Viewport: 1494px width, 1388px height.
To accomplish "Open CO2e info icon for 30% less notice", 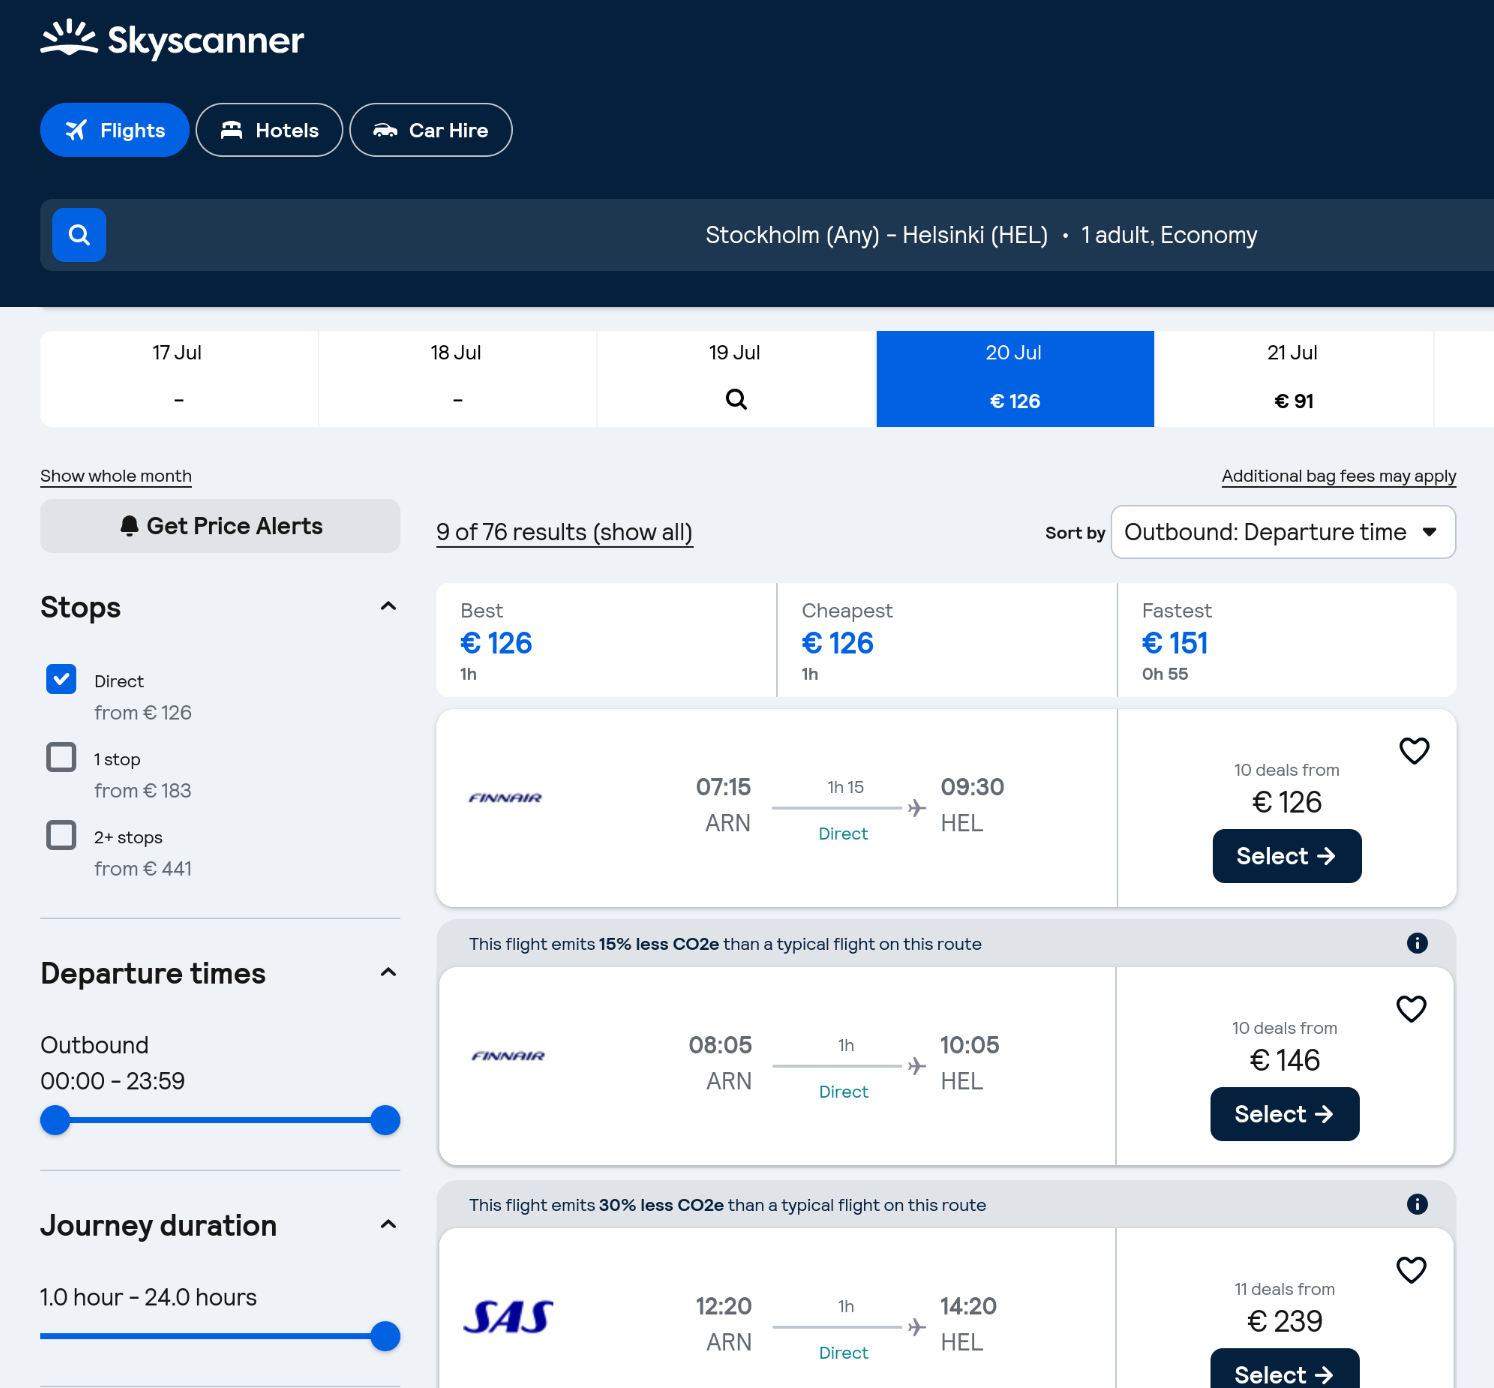I will pyautogui.click(x=1417, y=1204).
